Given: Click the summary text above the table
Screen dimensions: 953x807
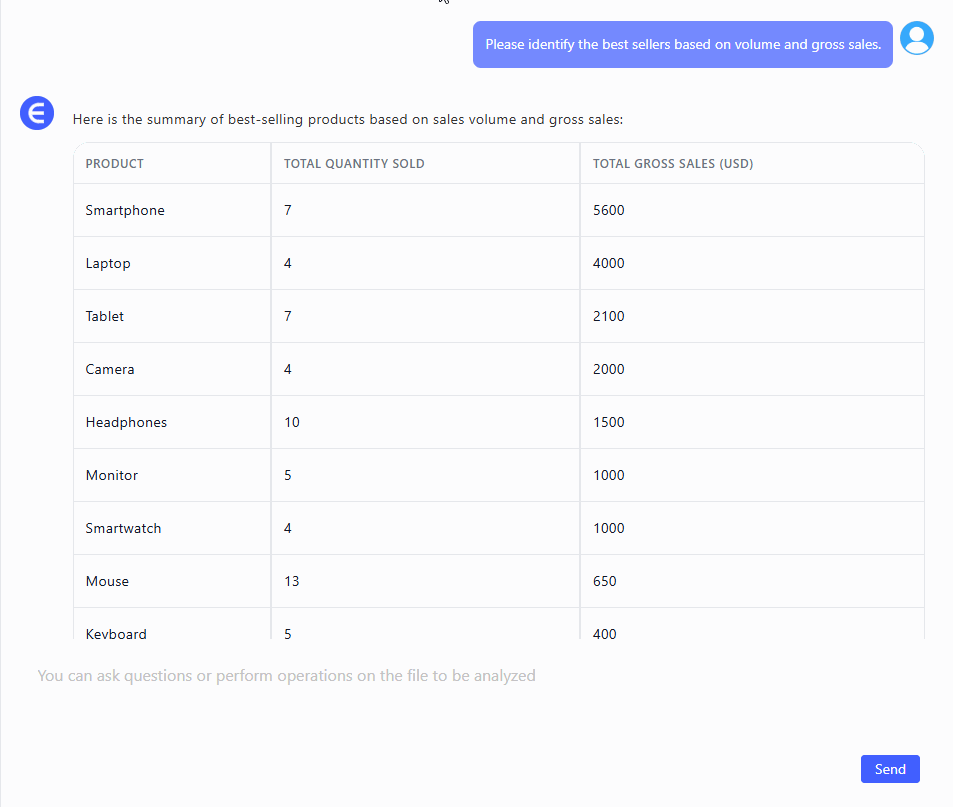Looking at the screenshot, I should [x=347, y=120].
